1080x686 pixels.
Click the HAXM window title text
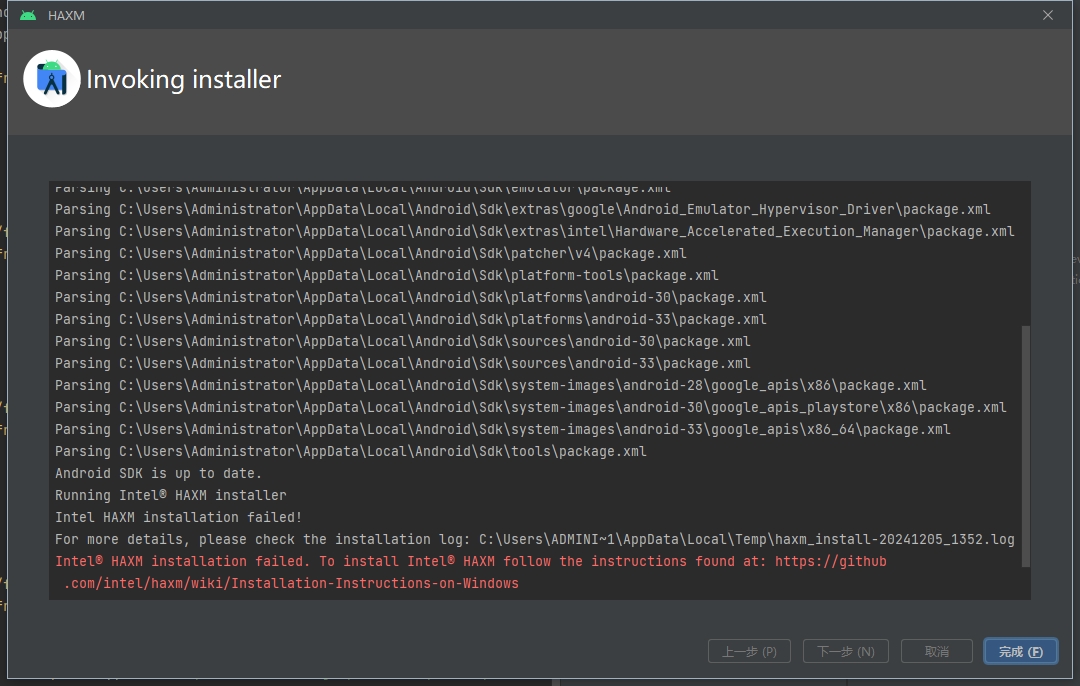pyautogui.click(x=66, y=15)
